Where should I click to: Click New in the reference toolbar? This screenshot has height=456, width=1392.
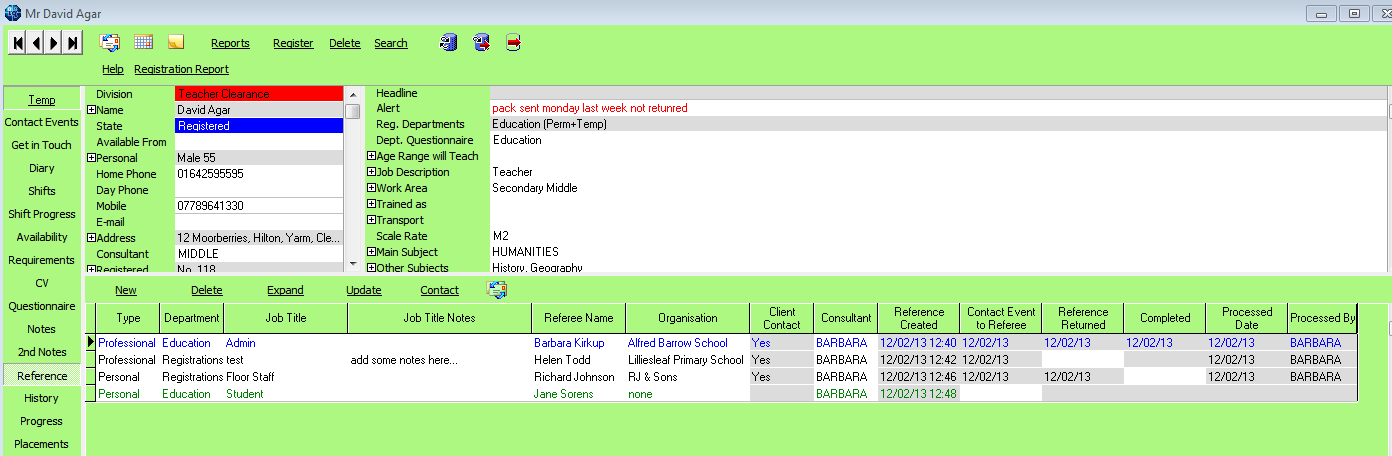(x=126, y=290)
